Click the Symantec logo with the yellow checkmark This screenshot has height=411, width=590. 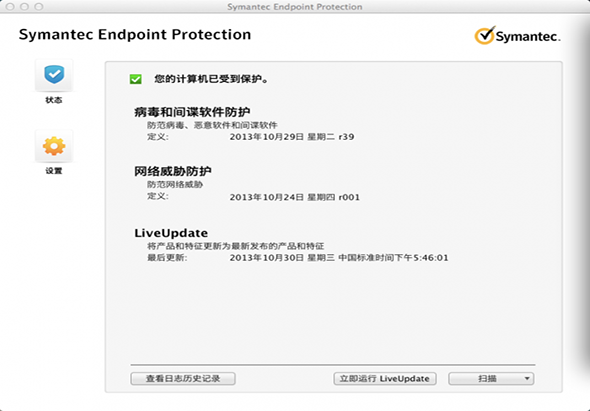tap(517, 36)
